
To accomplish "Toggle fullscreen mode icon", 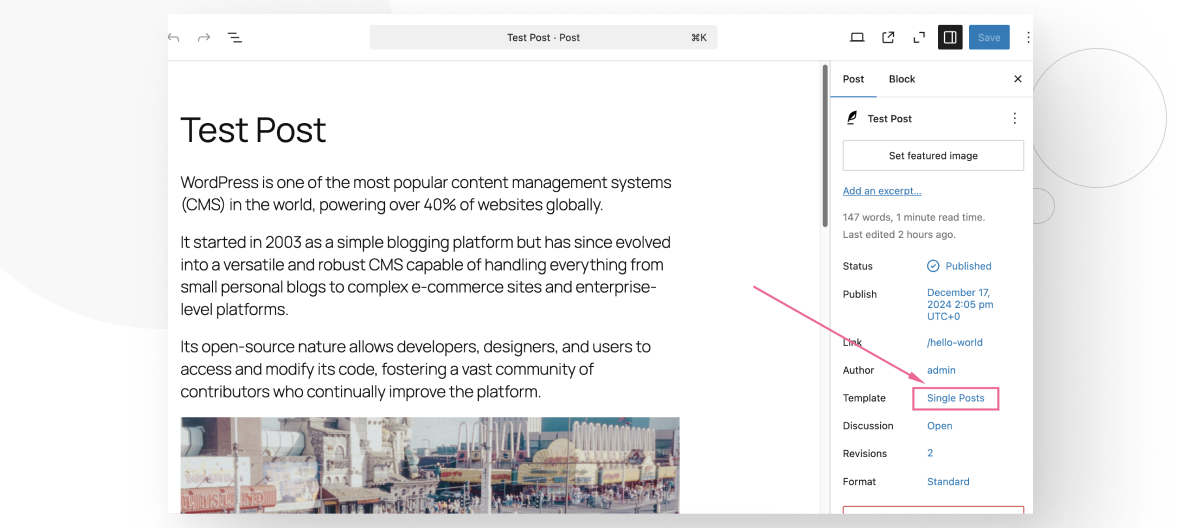I will click(919, 38).
